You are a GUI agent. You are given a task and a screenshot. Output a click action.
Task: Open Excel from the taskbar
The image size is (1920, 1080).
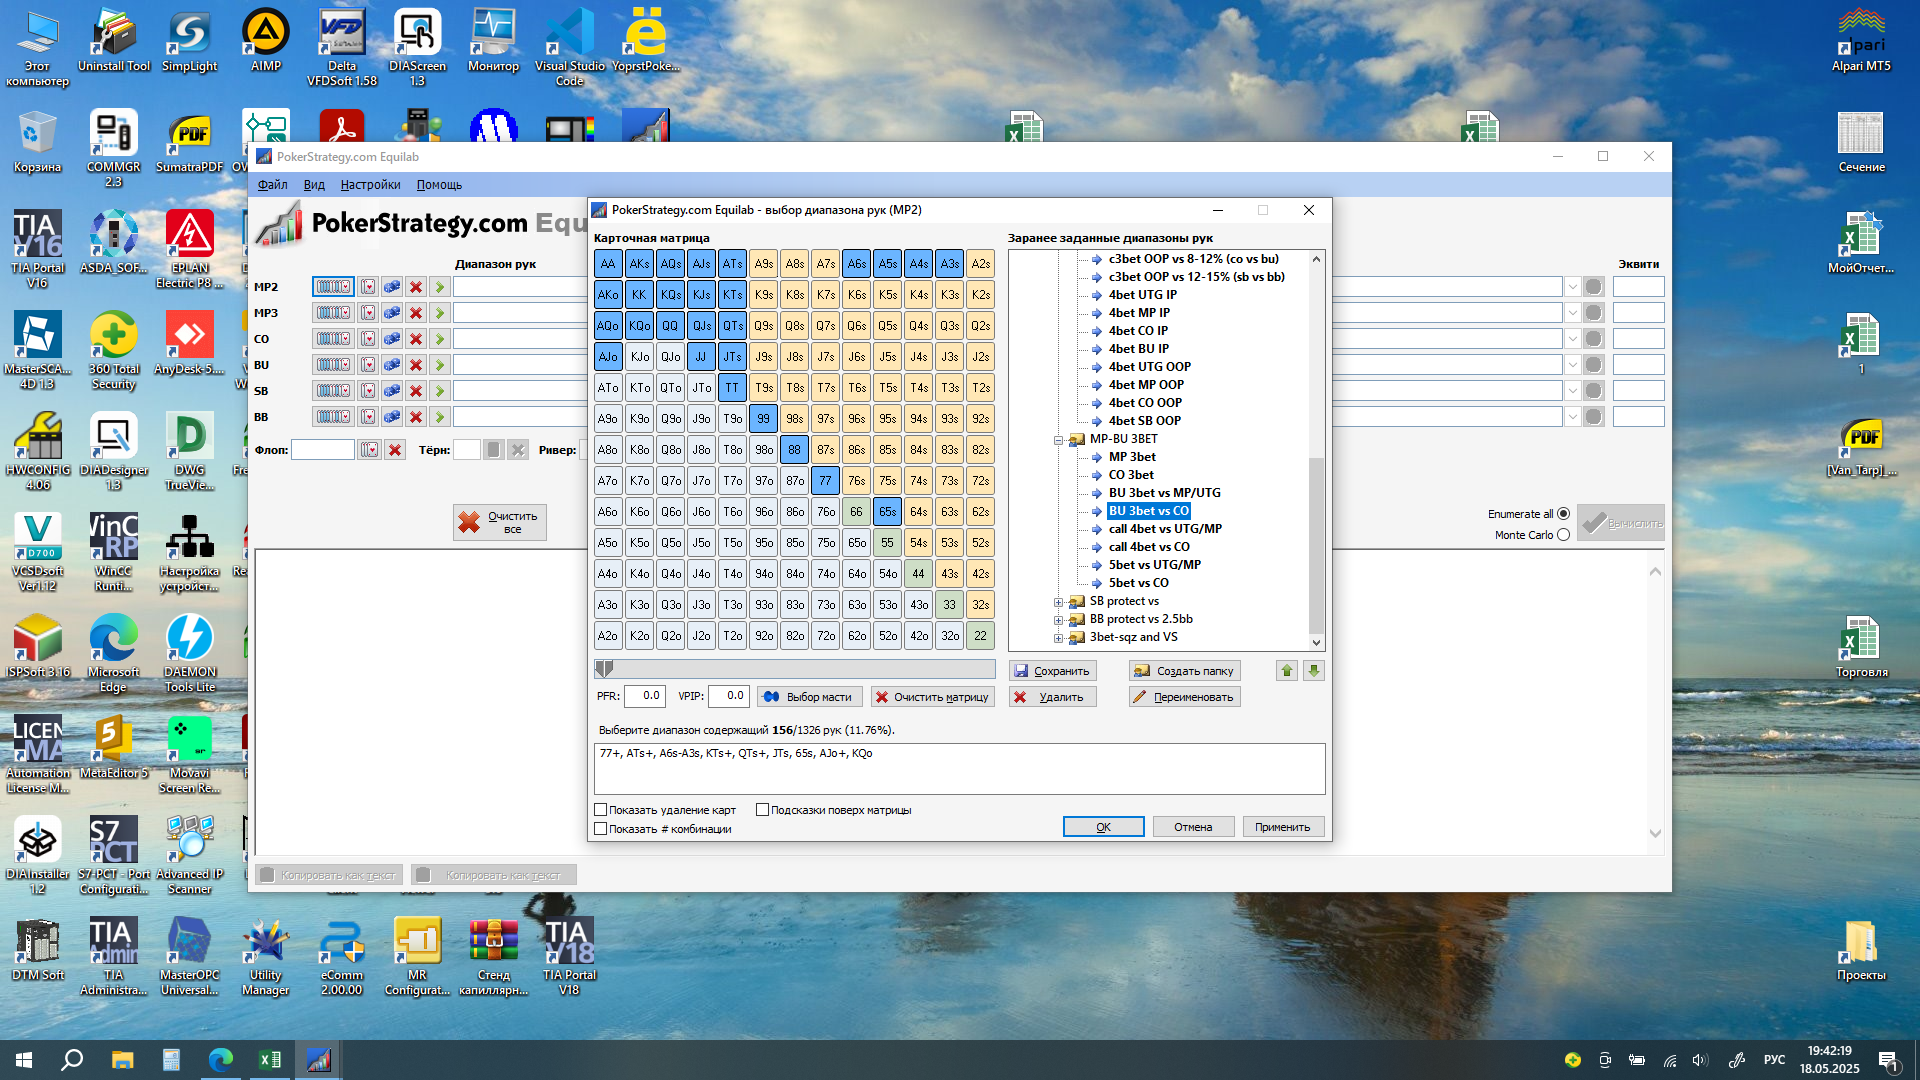[x=270, y=1060]
